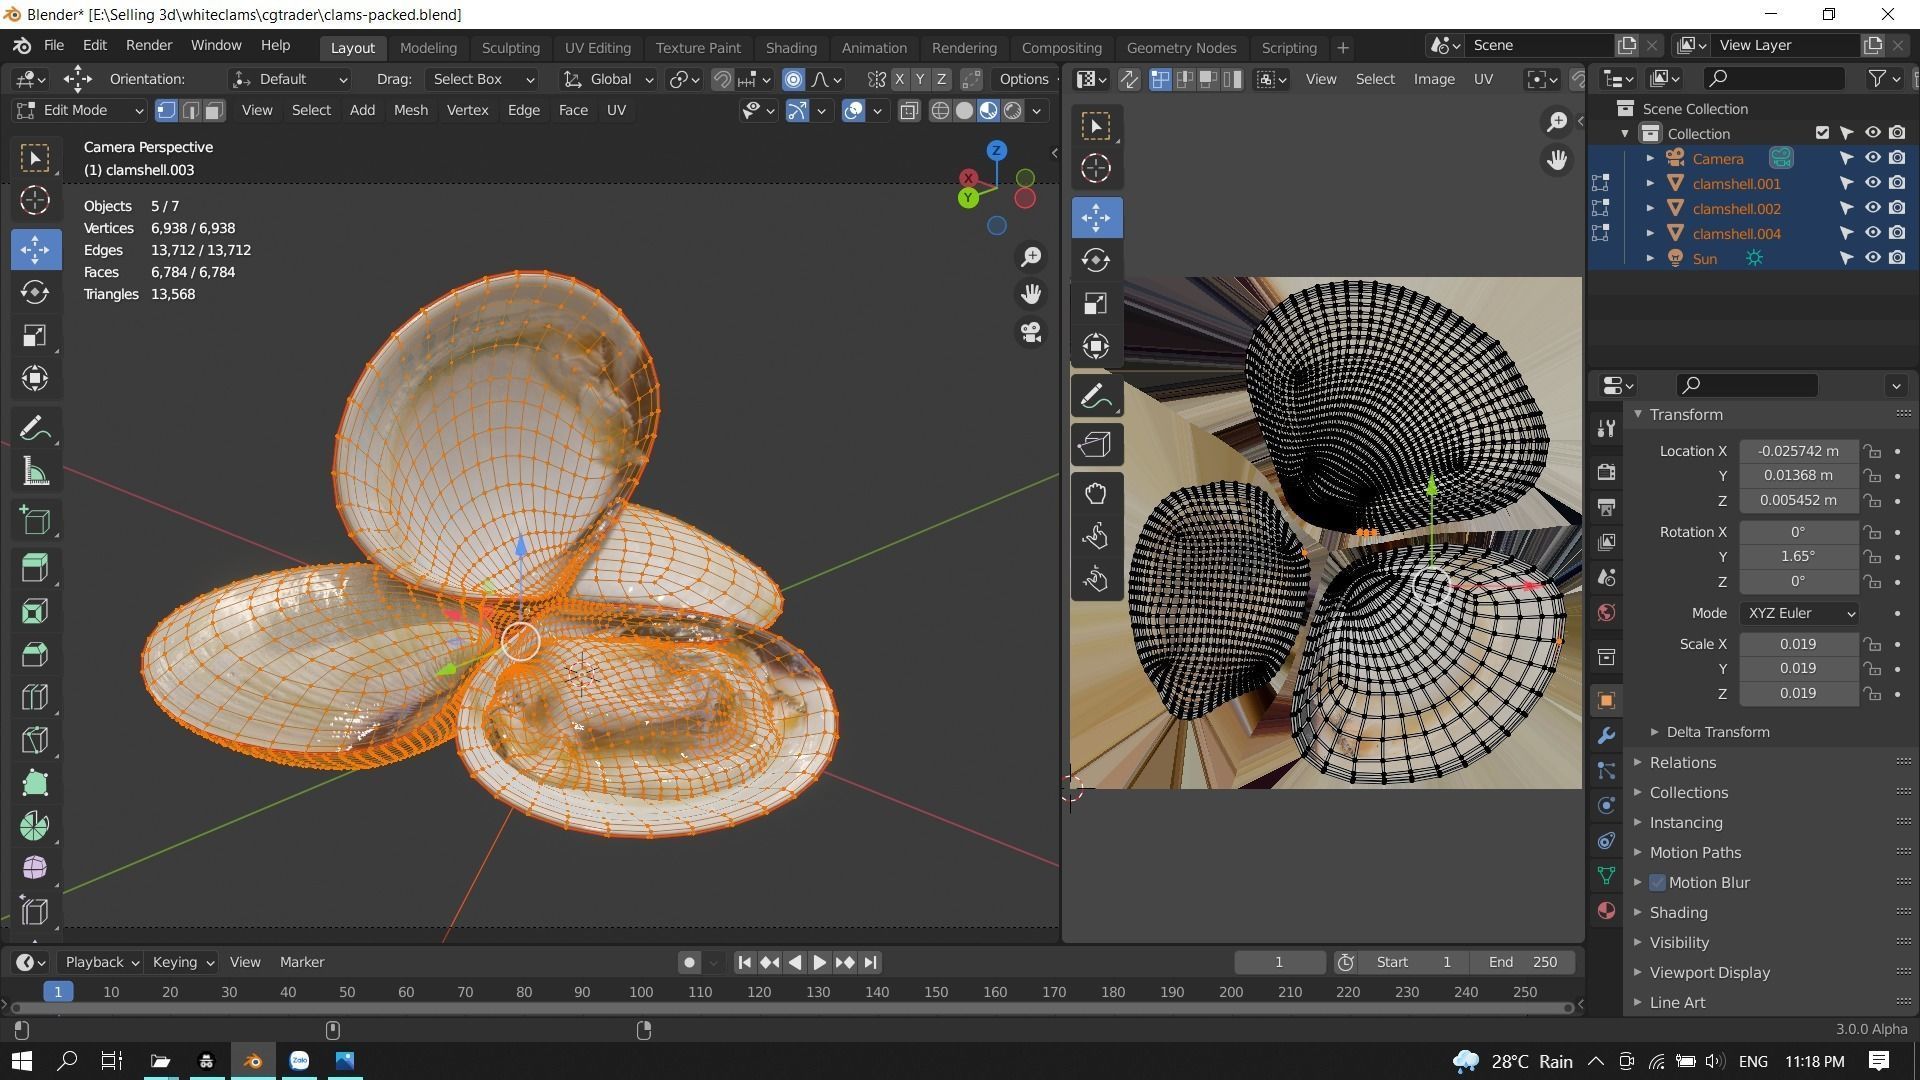Switch to the Shading workspace tab

790,47
